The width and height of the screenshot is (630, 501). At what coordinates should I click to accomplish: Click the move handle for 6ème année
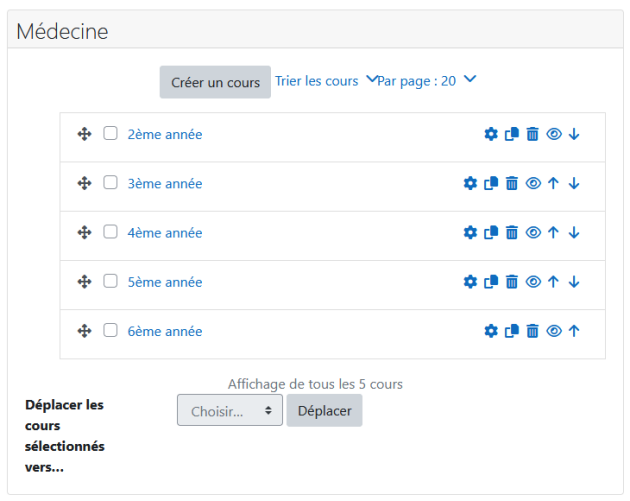pyautogui.click(x=84, y=331)
